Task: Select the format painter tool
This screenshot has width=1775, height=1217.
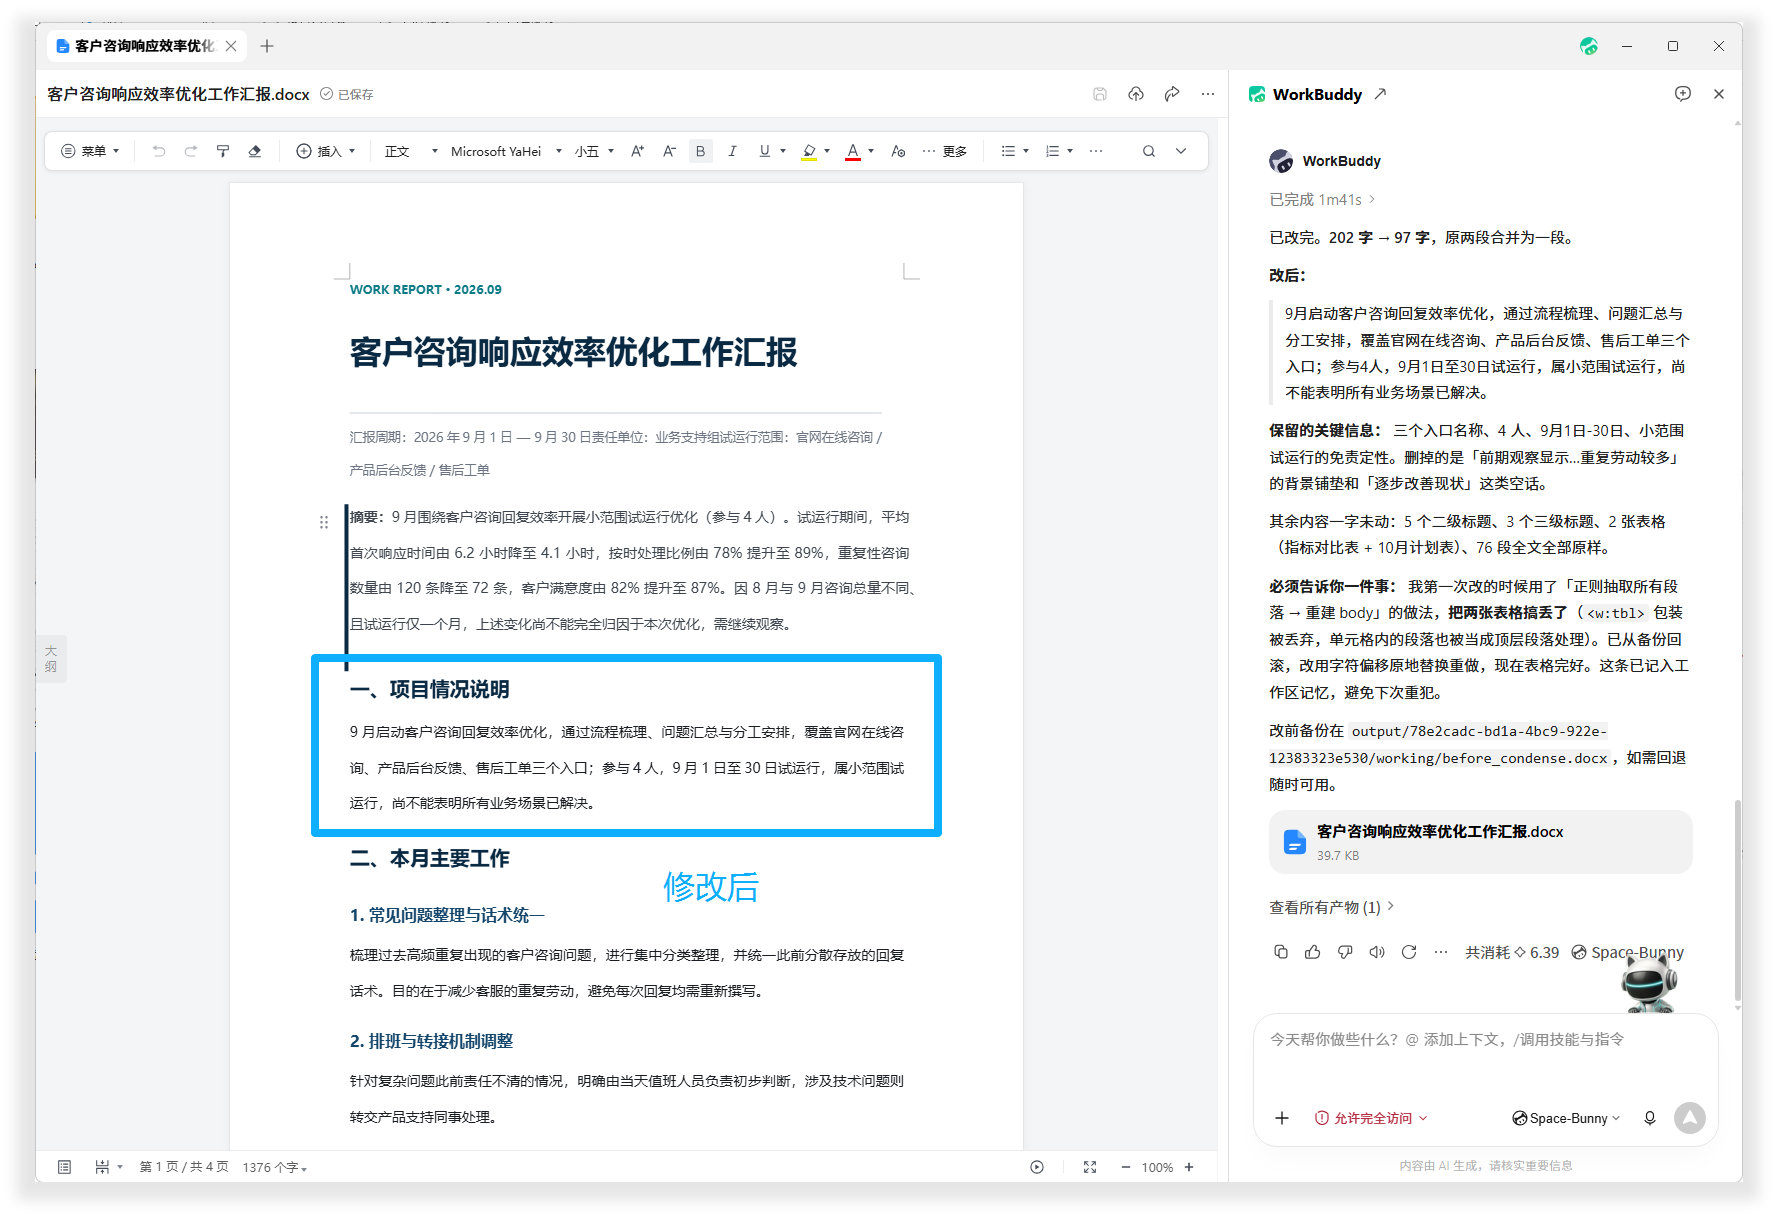Action: click(223, 151)
